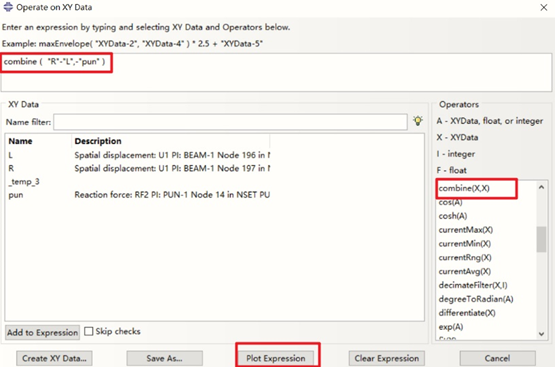This screenshot has height=367, width=555.
Task: Choose combine(X,X) operator
Action: (464, 188)
